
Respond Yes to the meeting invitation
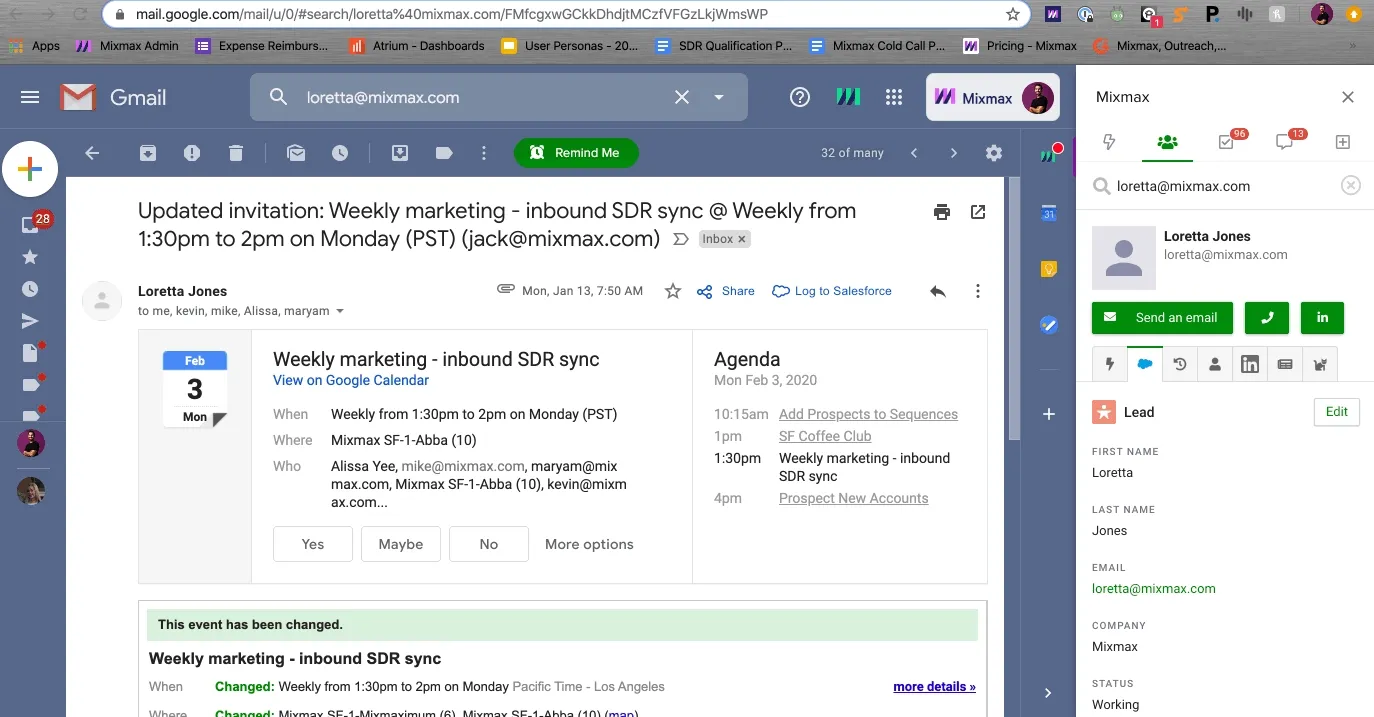[x=313, y=544]
